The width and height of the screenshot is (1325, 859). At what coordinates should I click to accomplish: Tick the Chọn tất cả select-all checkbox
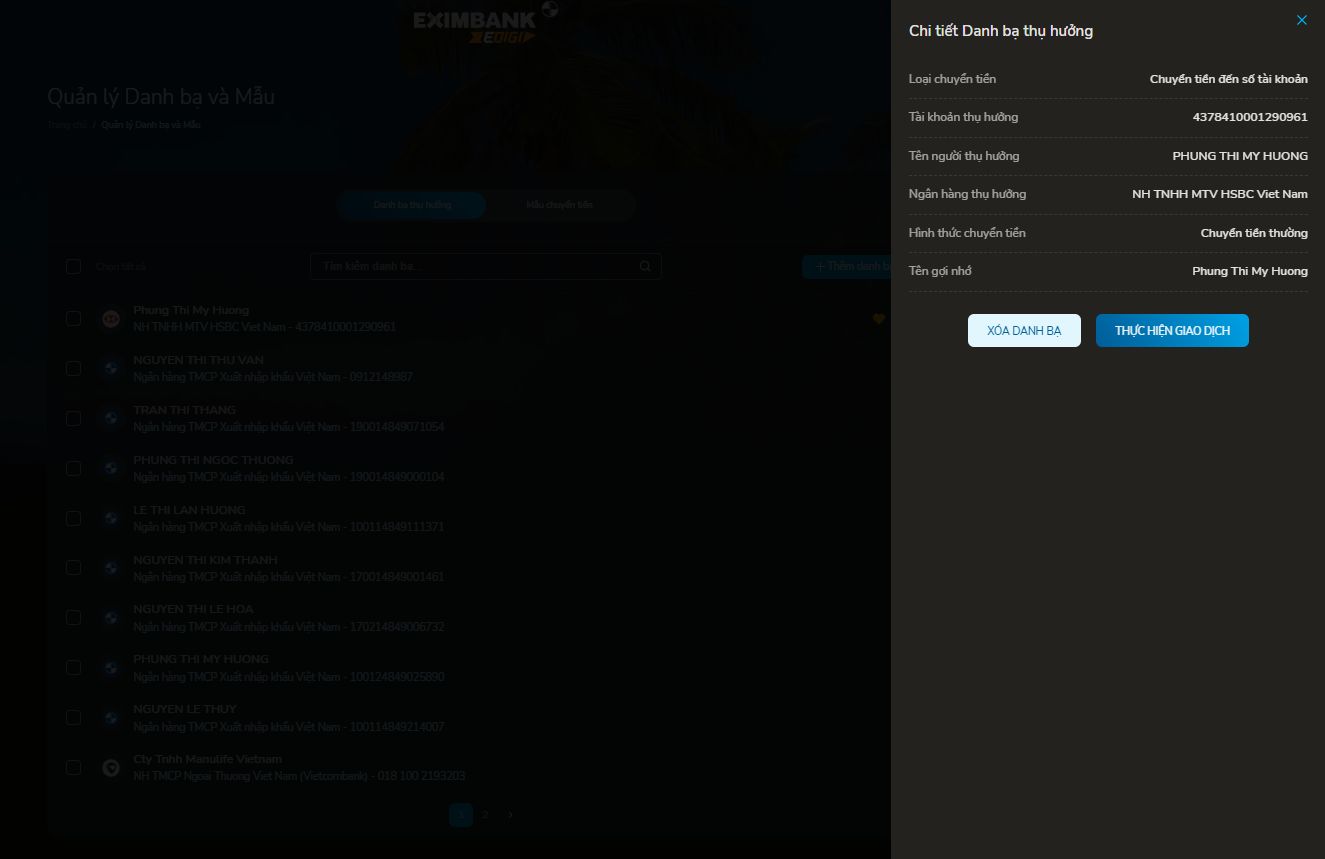click(73, 266)
